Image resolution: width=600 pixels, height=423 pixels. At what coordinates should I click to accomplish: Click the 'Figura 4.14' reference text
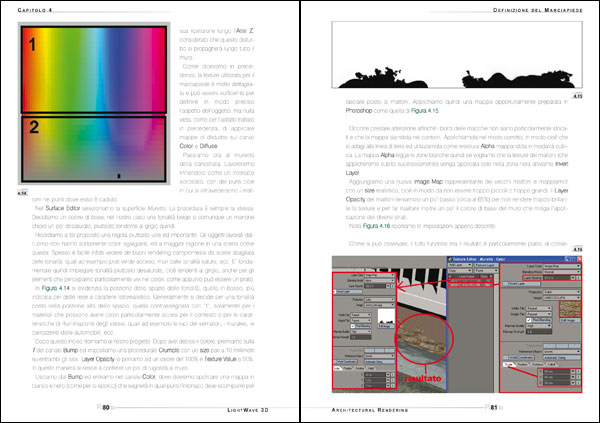click(x=56, y=288)
